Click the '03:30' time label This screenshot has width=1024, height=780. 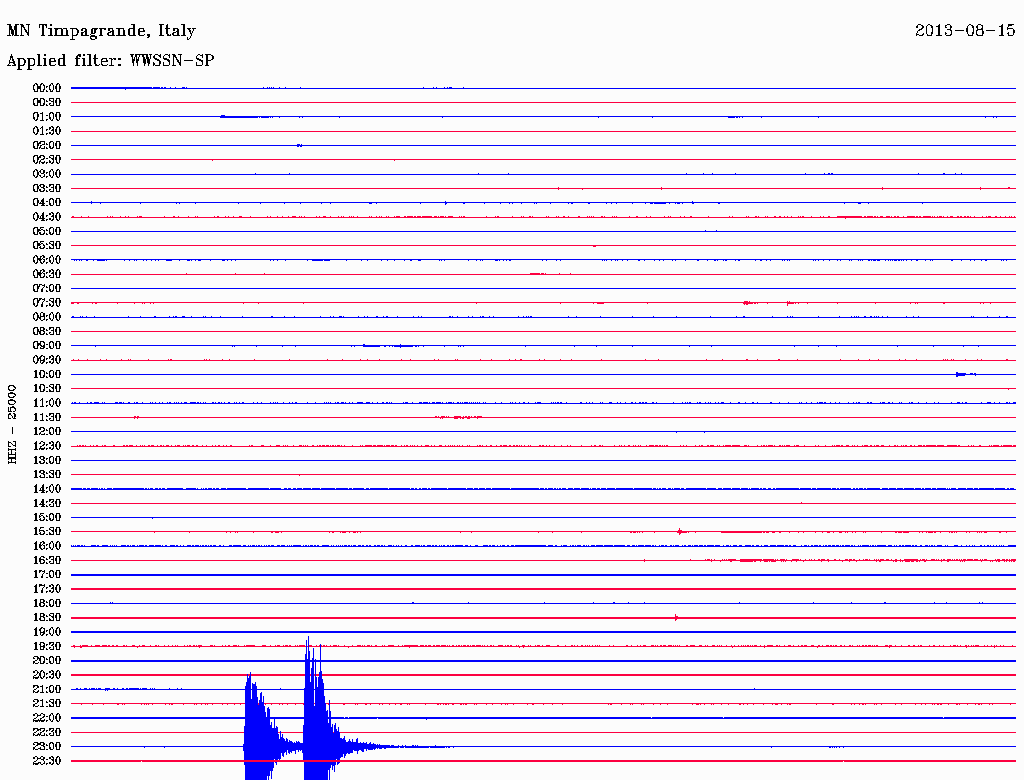tap(46, 188)
